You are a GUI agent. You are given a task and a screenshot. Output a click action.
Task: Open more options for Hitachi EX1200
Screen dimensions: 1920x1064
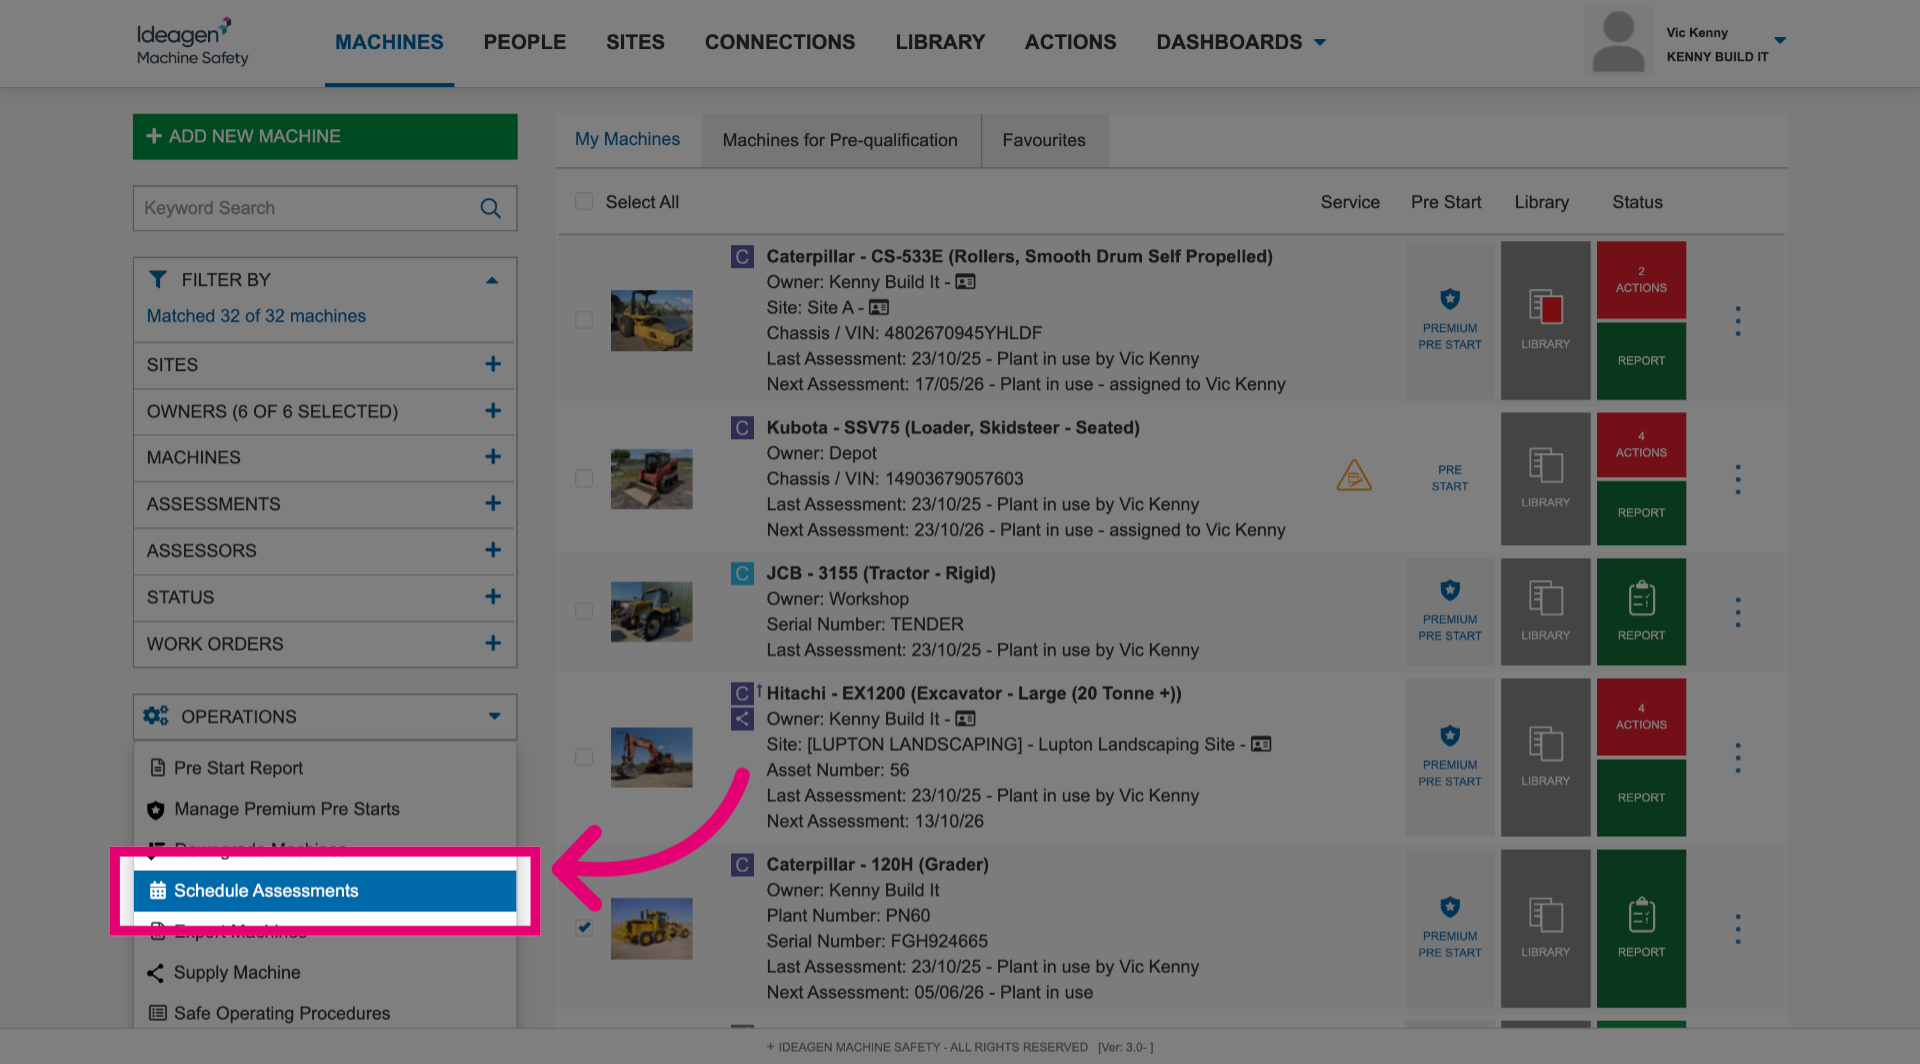coord(1738,758)
